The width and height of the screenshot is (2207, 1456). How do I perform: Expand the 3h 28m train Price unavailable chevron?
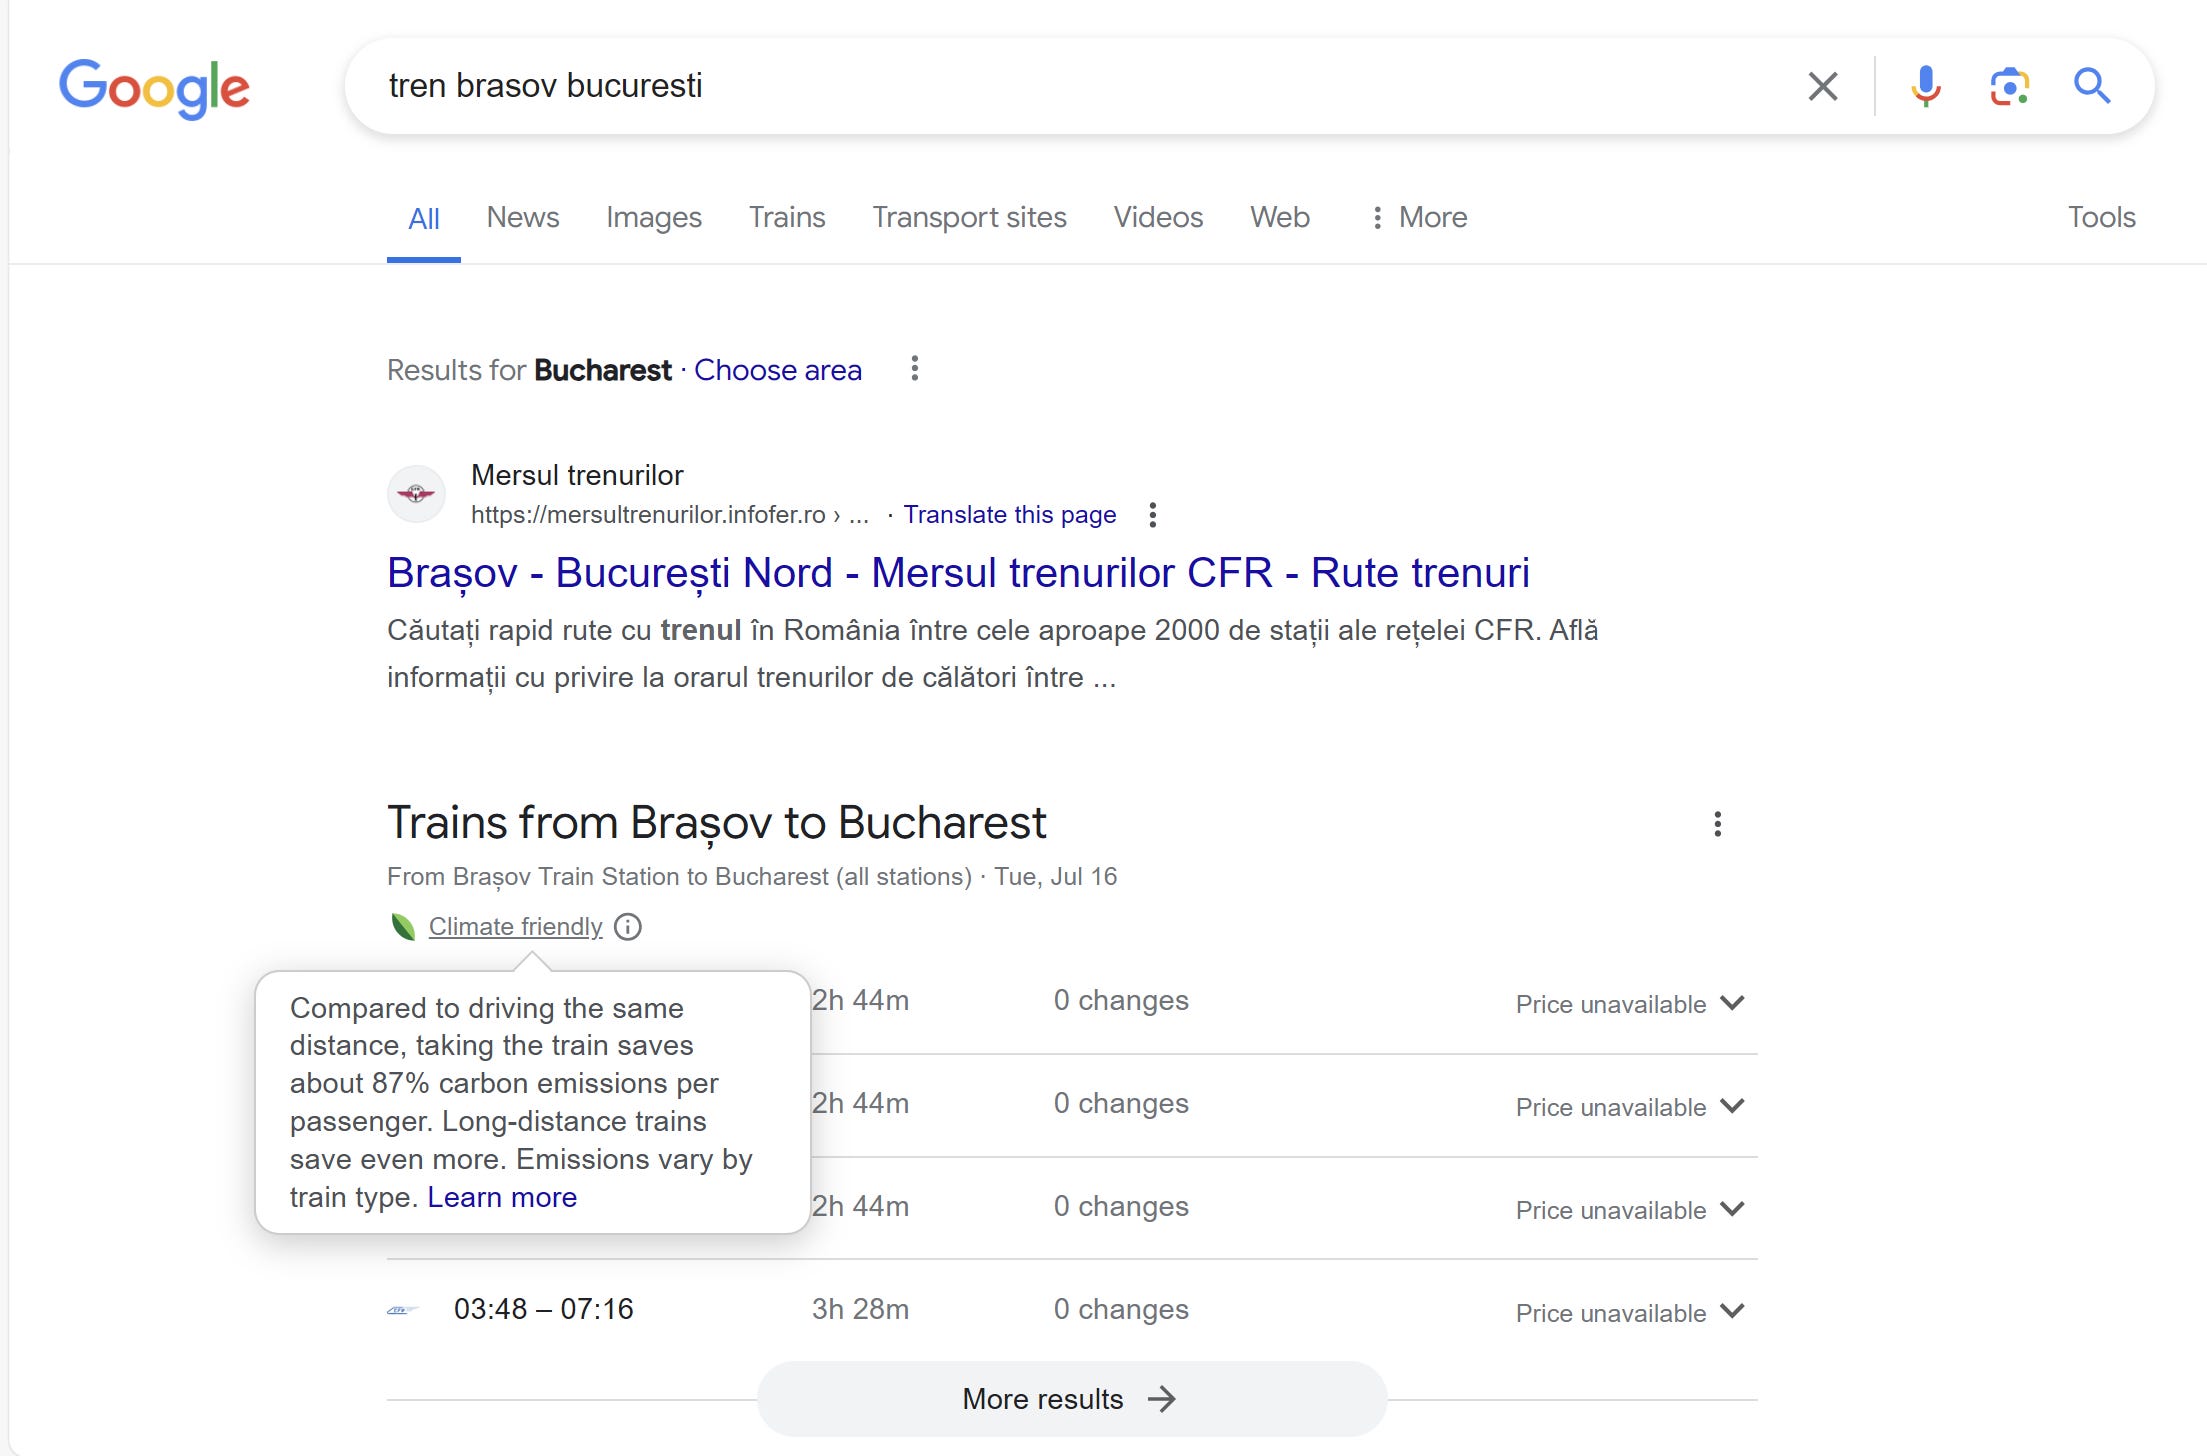(x=1733, y=1311)
